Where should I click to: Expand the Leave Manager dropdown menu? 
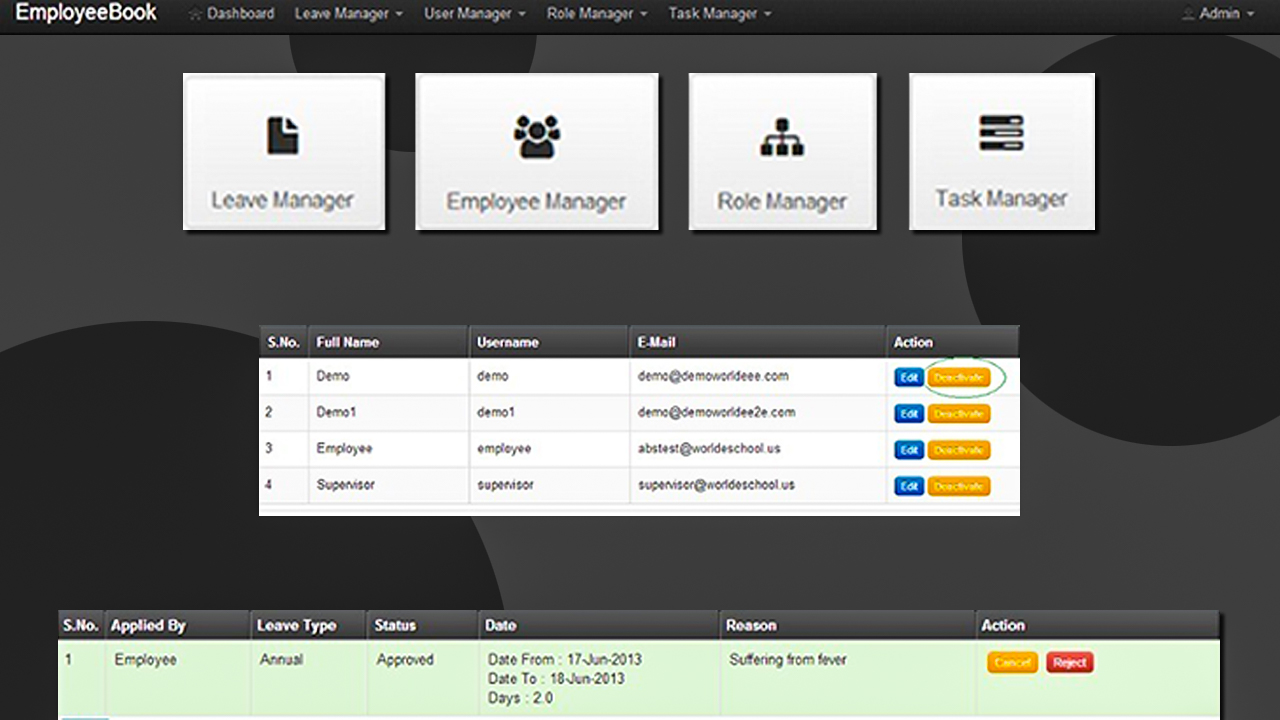348,14
